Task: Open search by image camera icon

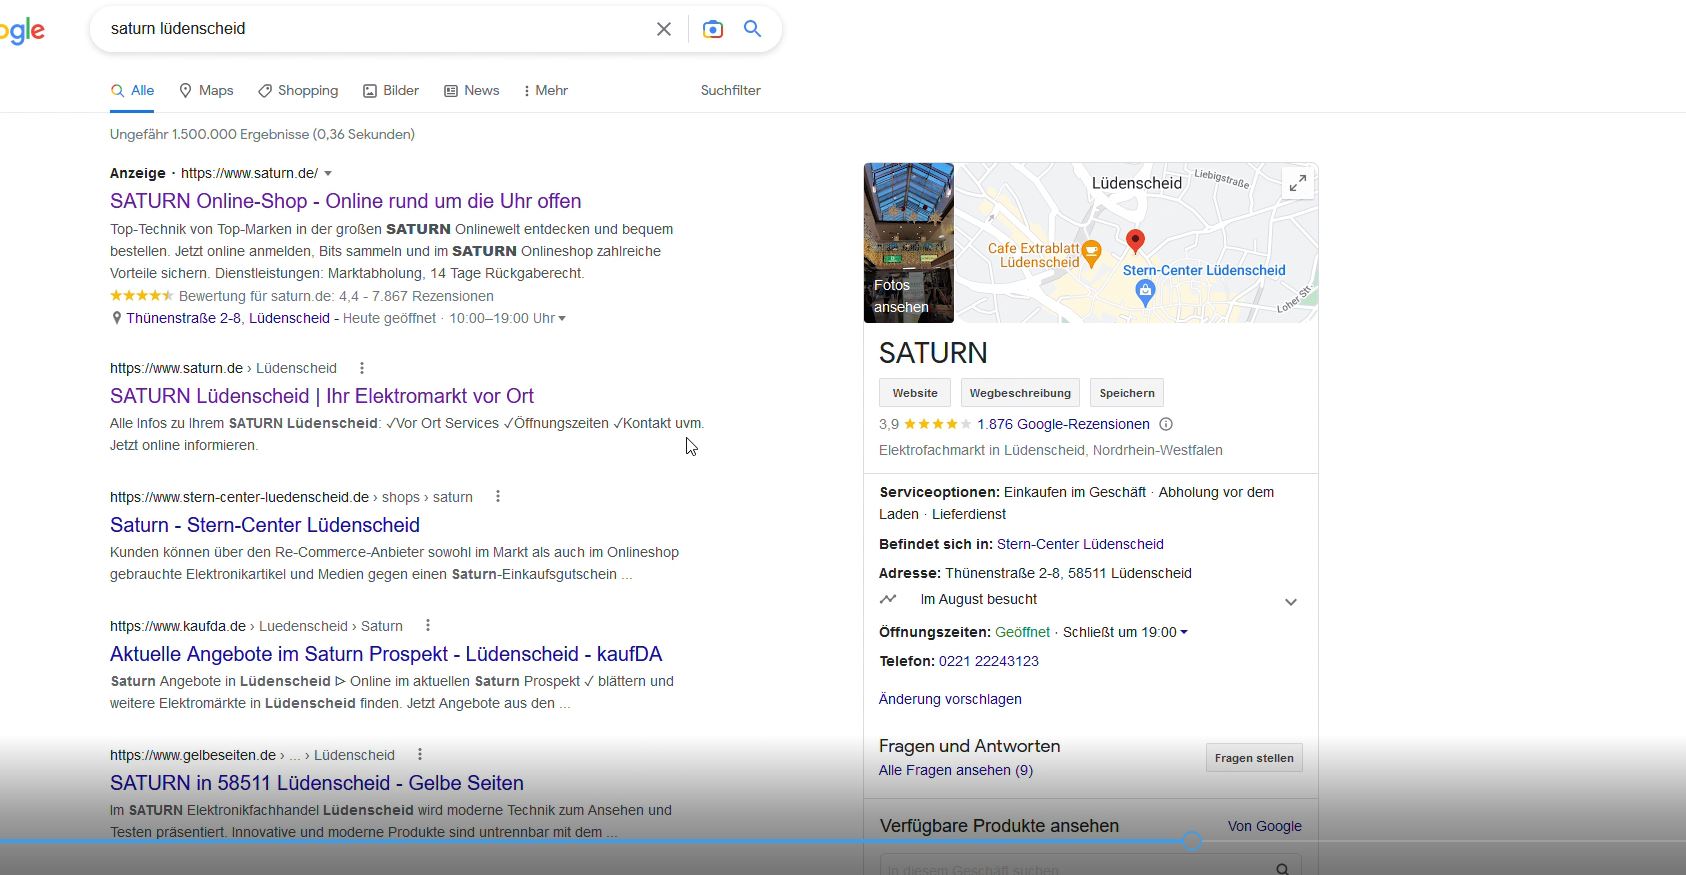Action: pyautogui.click(x=713, y=29)
